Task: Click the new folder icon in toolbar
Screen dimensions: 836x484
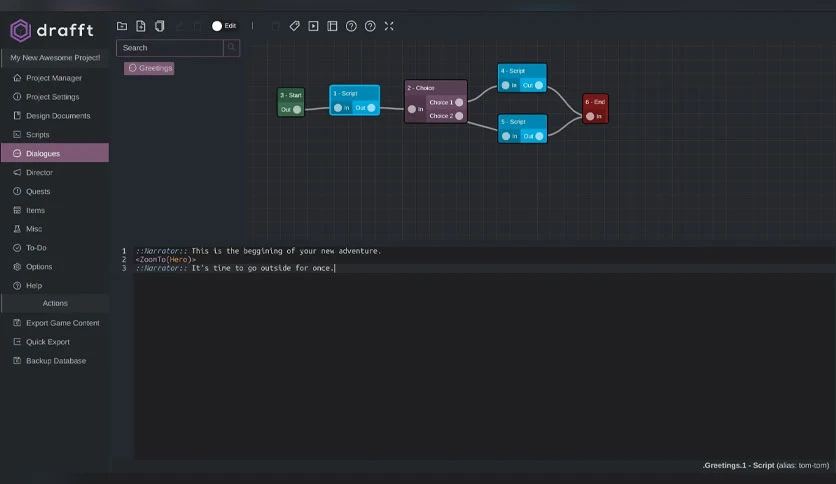Action: 122,26
